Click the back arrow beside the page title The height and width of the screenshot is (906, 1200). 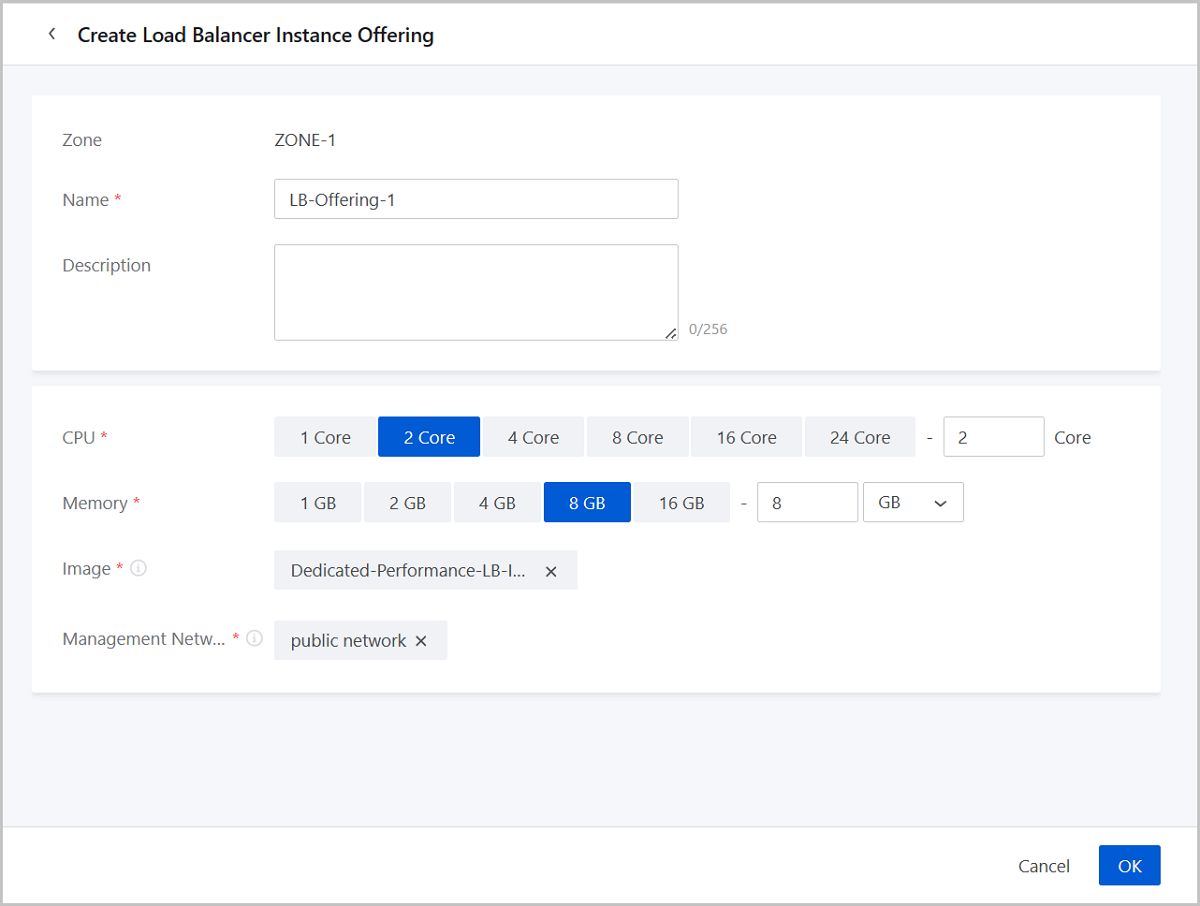point(52,35)
